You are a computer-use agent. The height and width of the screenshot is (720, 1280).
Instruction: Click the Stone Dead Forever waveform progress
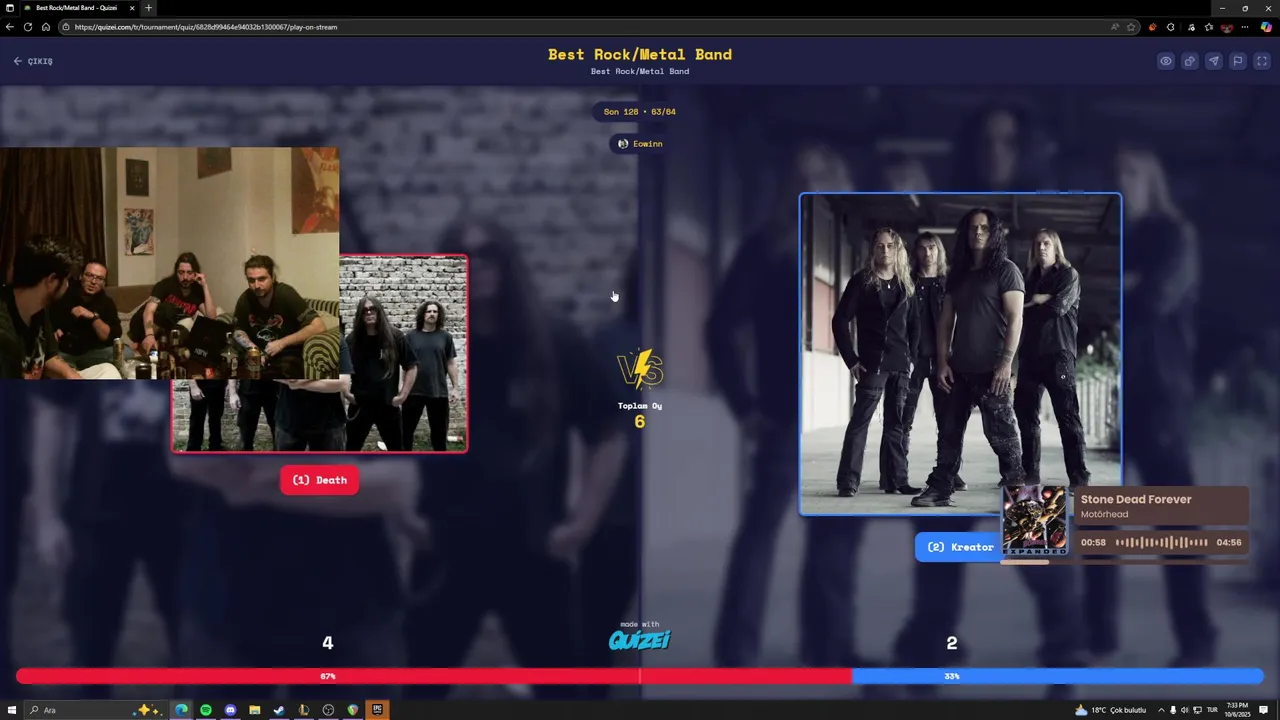(1161, 543)
